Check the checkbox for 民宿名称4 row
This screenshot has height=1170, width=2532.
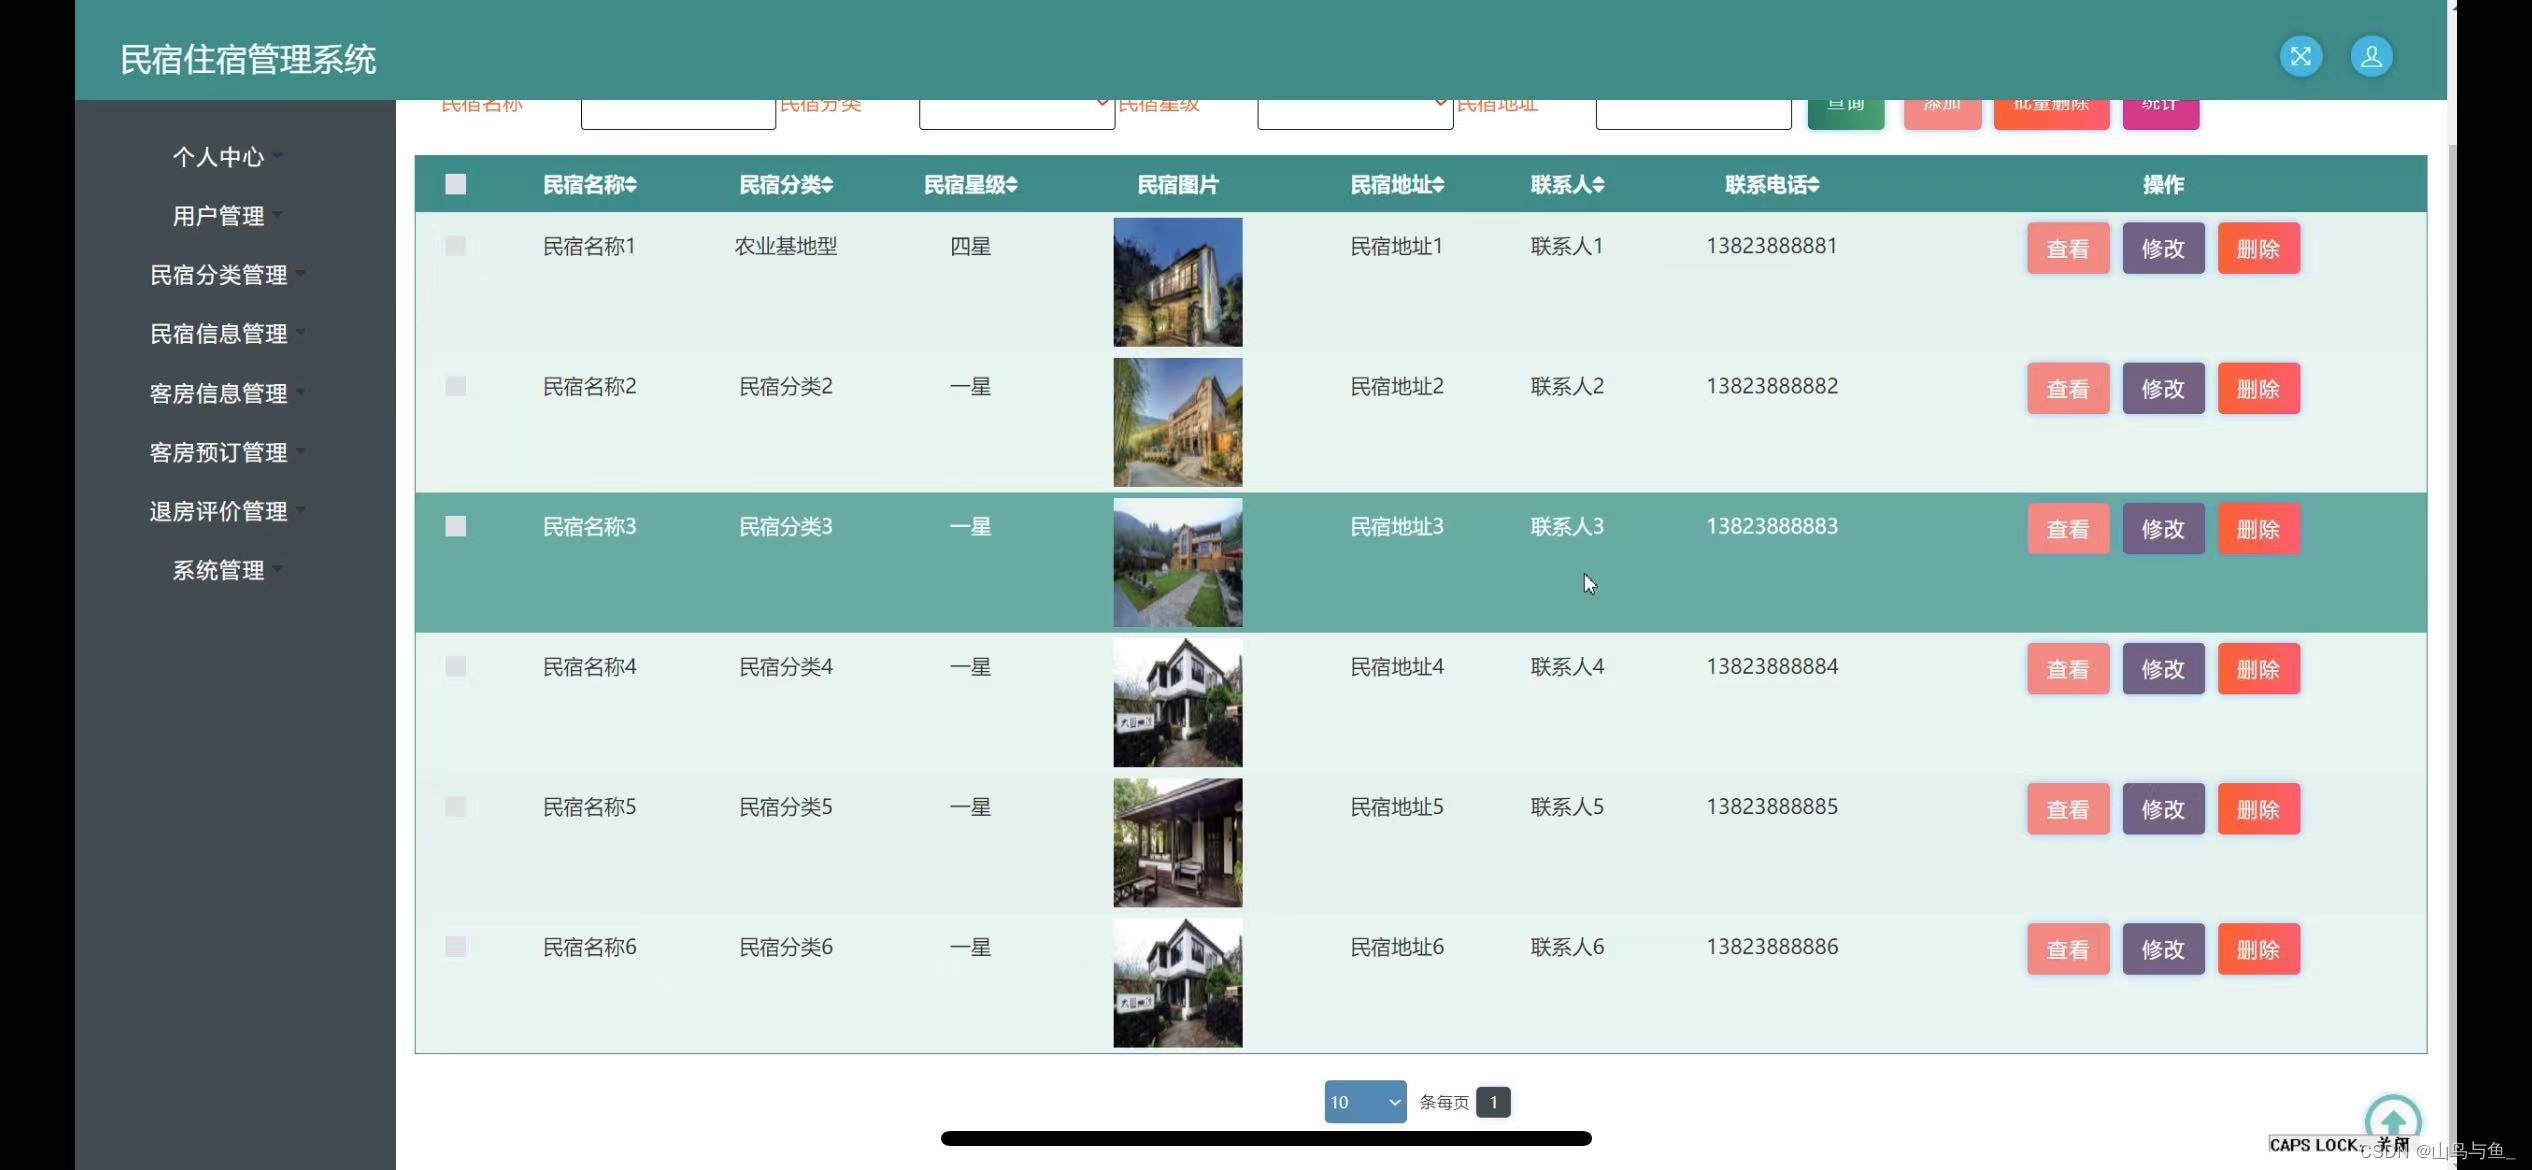[x=456, y=666]
